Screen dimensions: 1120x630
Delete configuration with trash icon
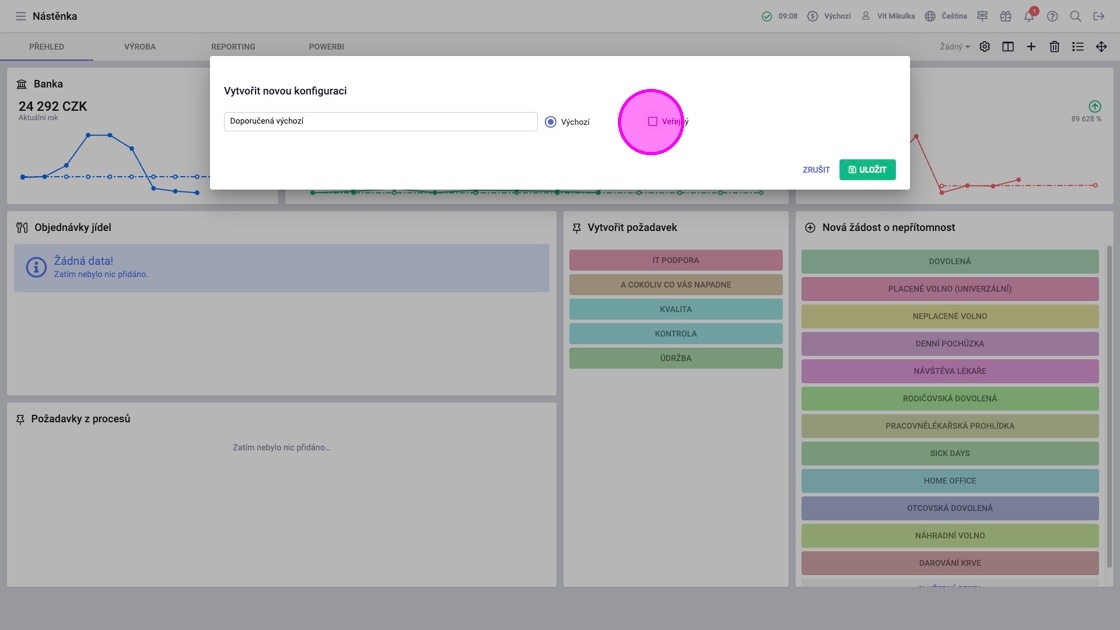pos(1054,46)
